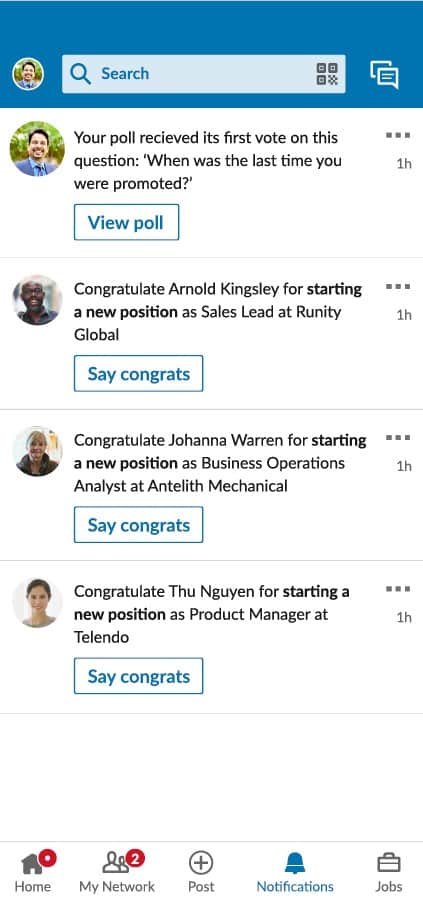Click the View poll button

tap(127, 222)
